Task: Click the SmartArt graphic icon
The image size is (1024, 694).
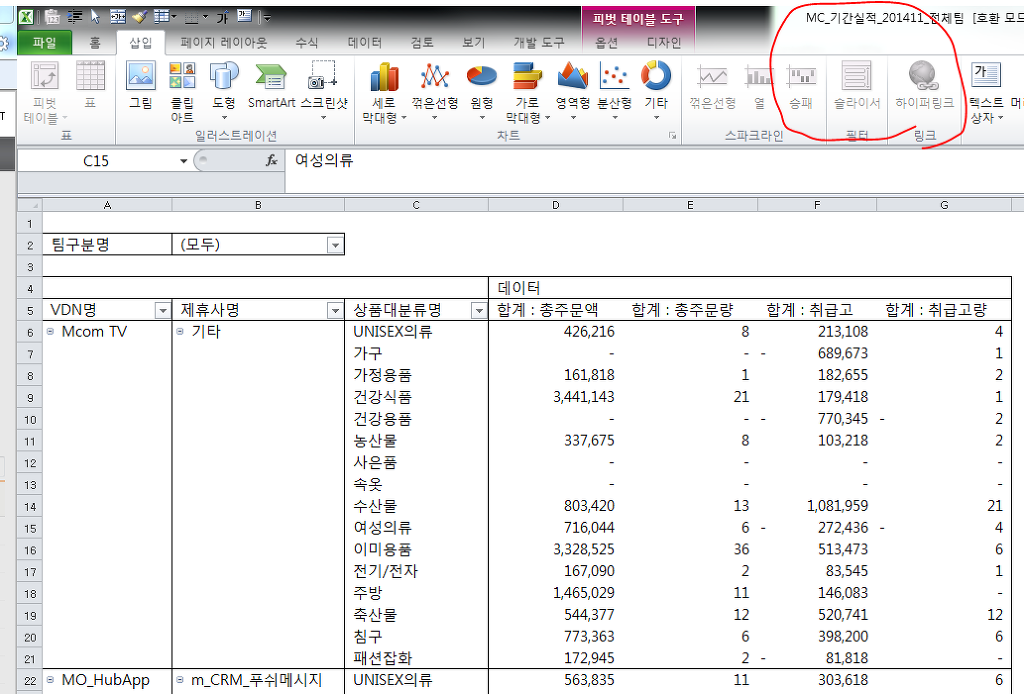Action: point(270,85)
